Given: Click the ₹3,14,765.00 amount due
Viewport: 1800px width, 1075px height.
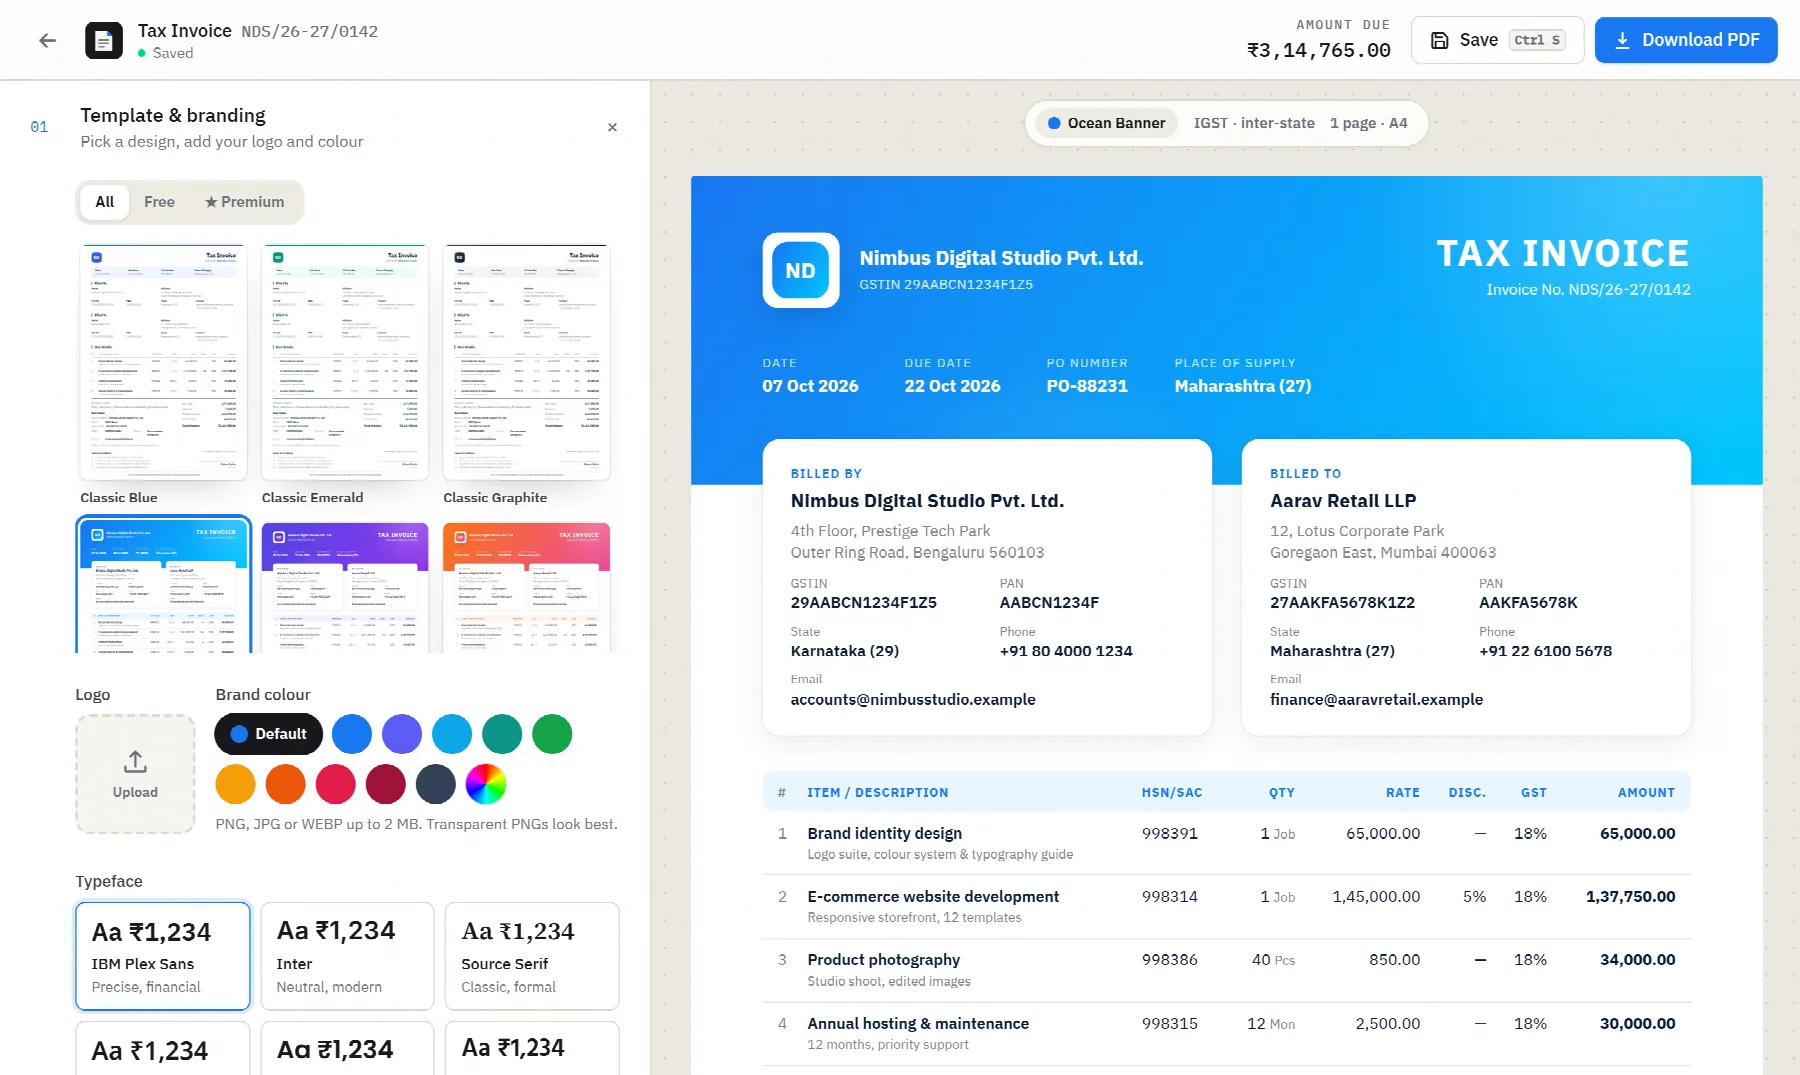Looking at the screenshot, I should pyautogui.click(x=1319, y=50).
